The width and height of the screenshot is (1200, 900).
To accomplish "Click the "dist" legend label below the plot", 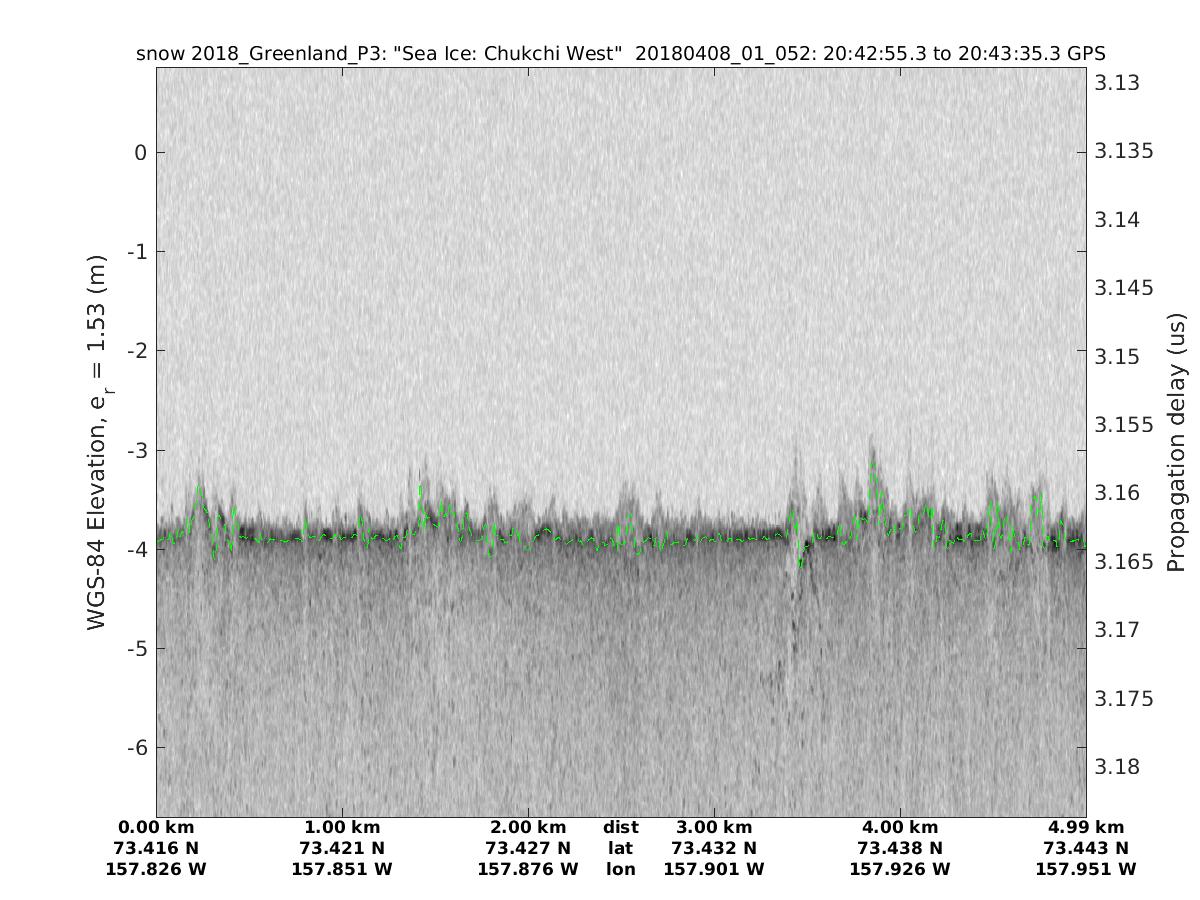I will 621,827.
